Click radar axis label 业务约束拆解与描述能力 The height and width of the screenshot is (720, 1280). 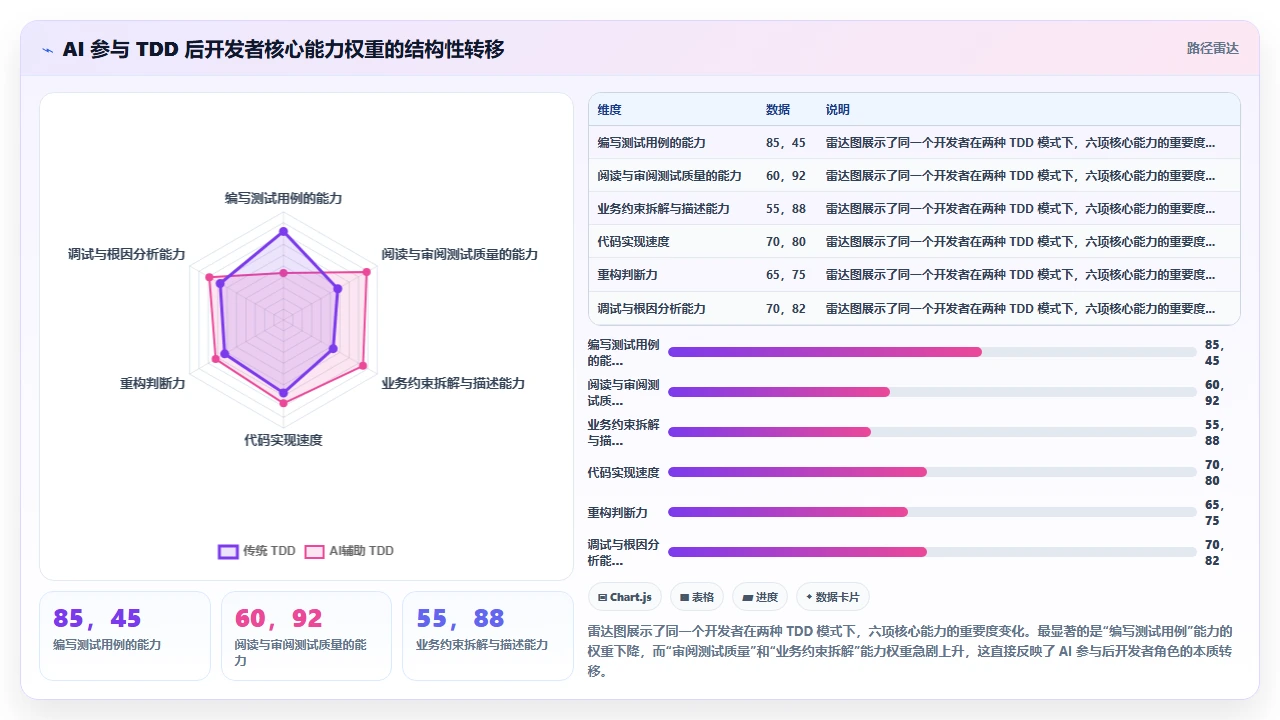pyautogui.click(x=452, y=384)
